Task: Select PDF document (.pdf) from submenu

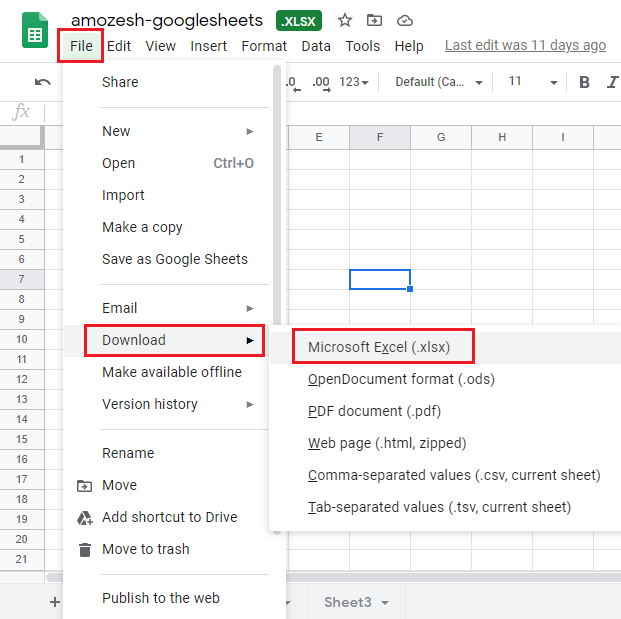Action: click(374, 411)
